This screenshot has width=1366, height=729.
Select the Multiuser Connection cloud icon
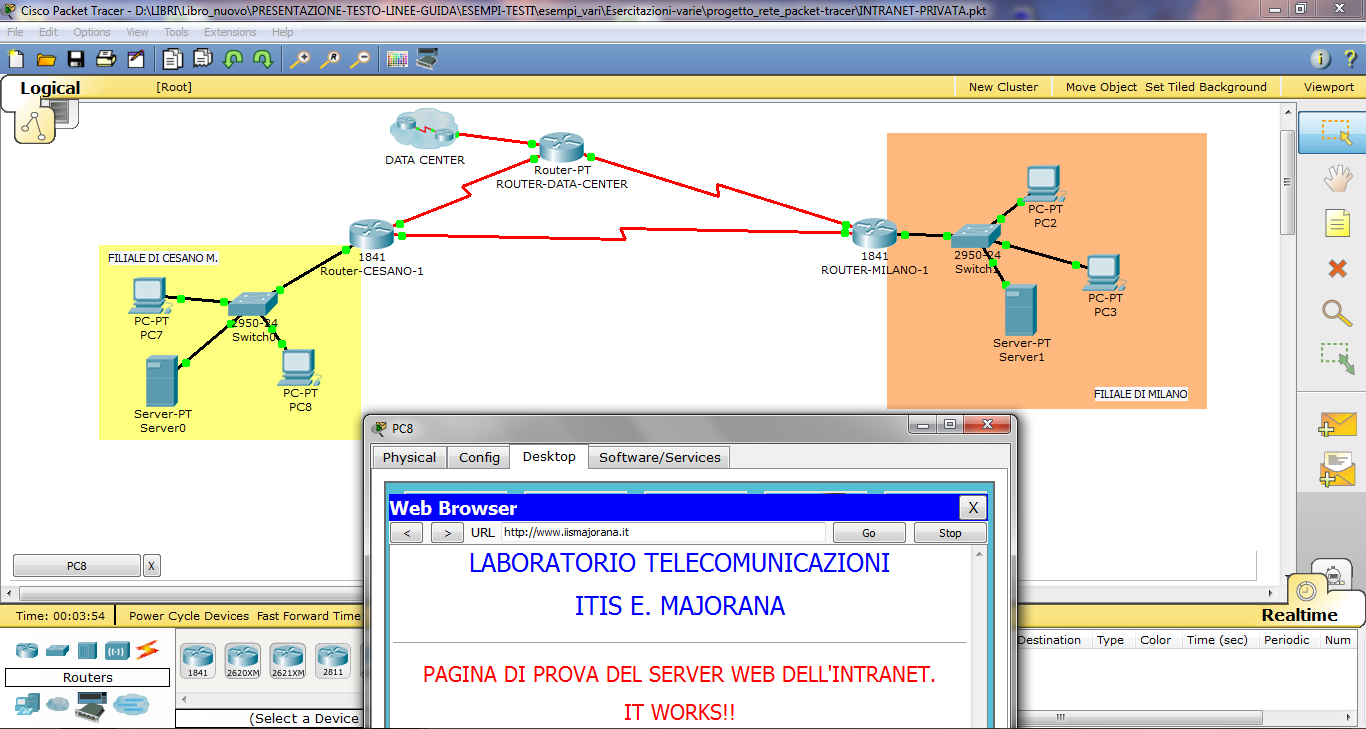[x=130, y=706]
